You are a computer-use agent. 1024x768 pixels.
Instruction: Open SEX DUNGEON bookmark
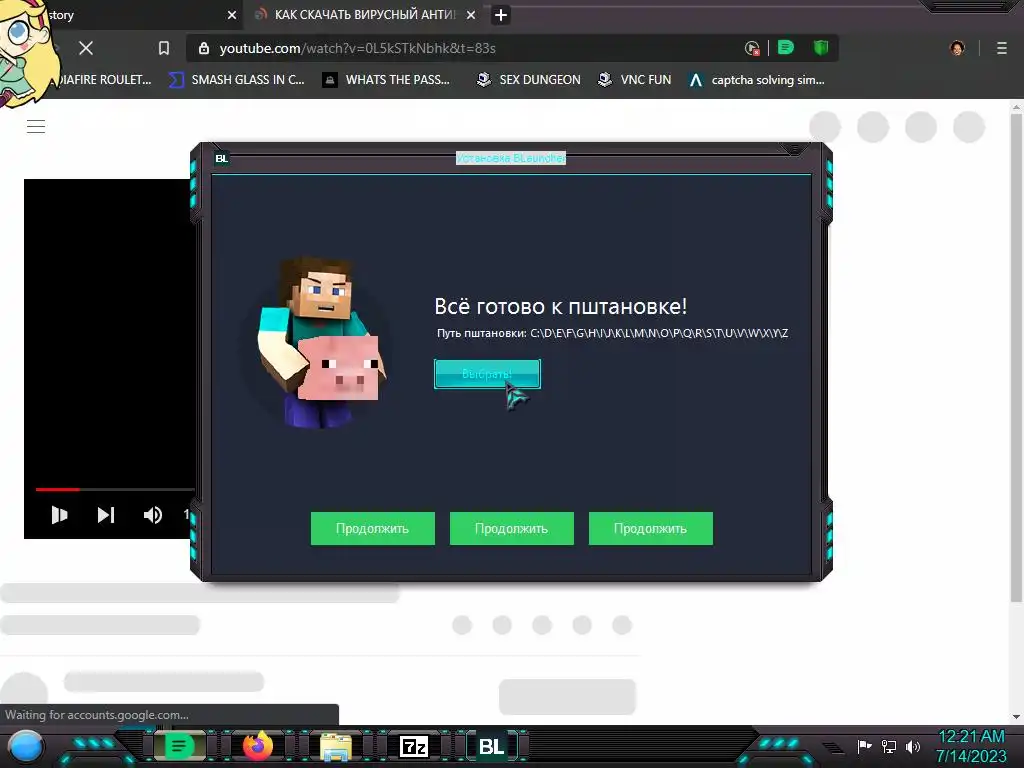point(528,80)
